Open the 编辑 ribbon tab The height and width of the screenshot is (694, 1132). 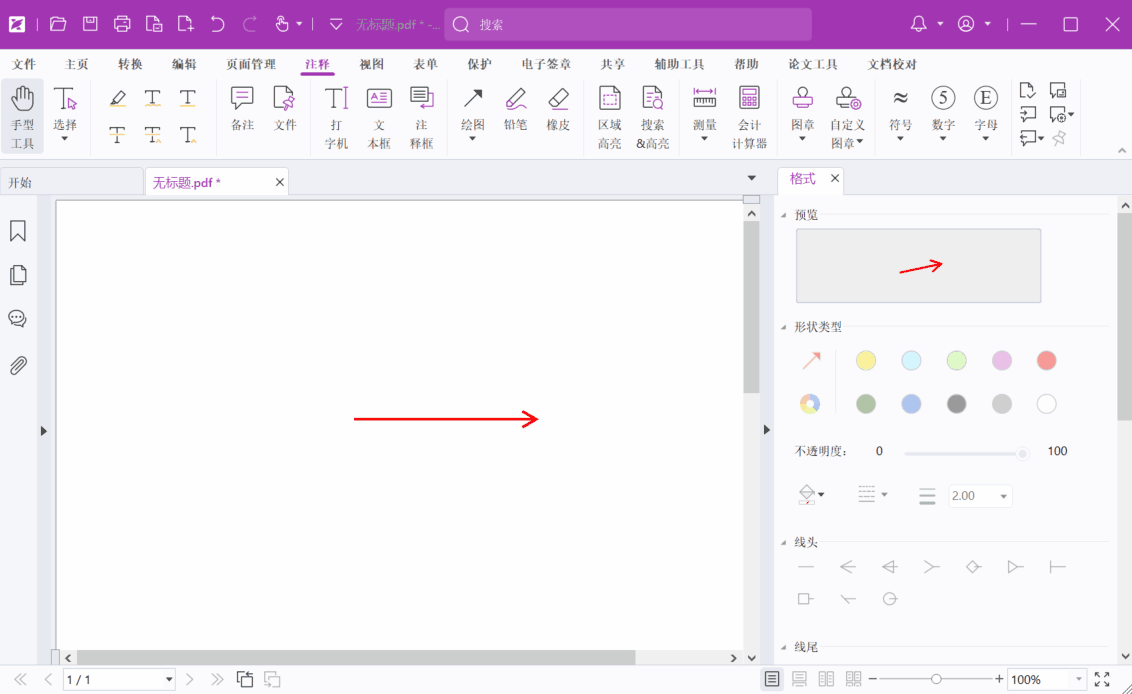click(x=184, y=64)
